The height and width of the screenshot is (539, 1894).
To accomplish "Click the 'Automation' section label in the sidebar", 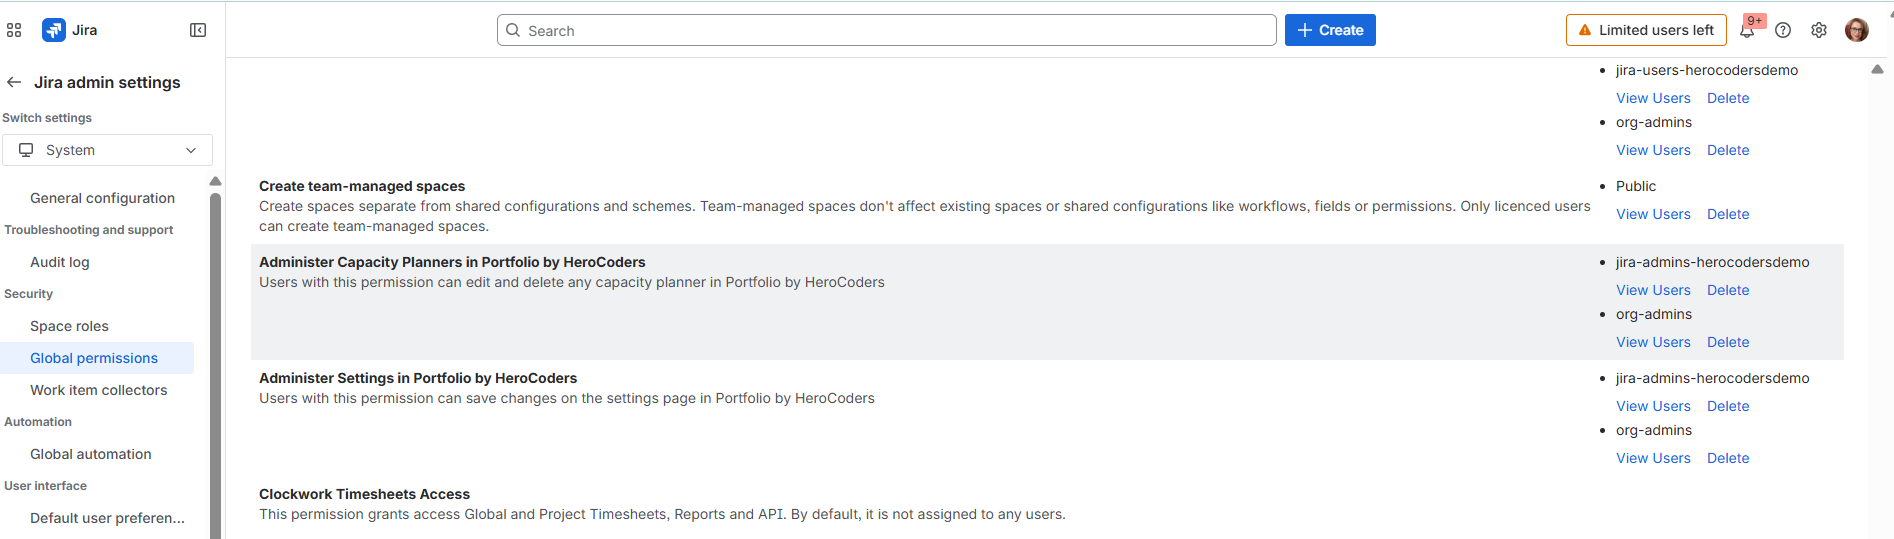I will [38, 422].
